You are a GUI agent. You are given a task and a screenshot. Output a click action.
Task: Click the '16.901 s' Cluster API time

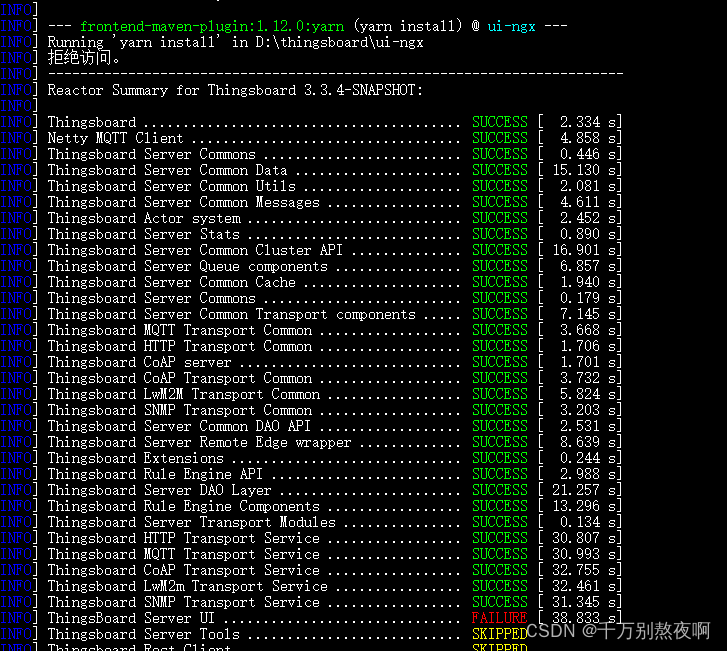click(x=584, y=250)
